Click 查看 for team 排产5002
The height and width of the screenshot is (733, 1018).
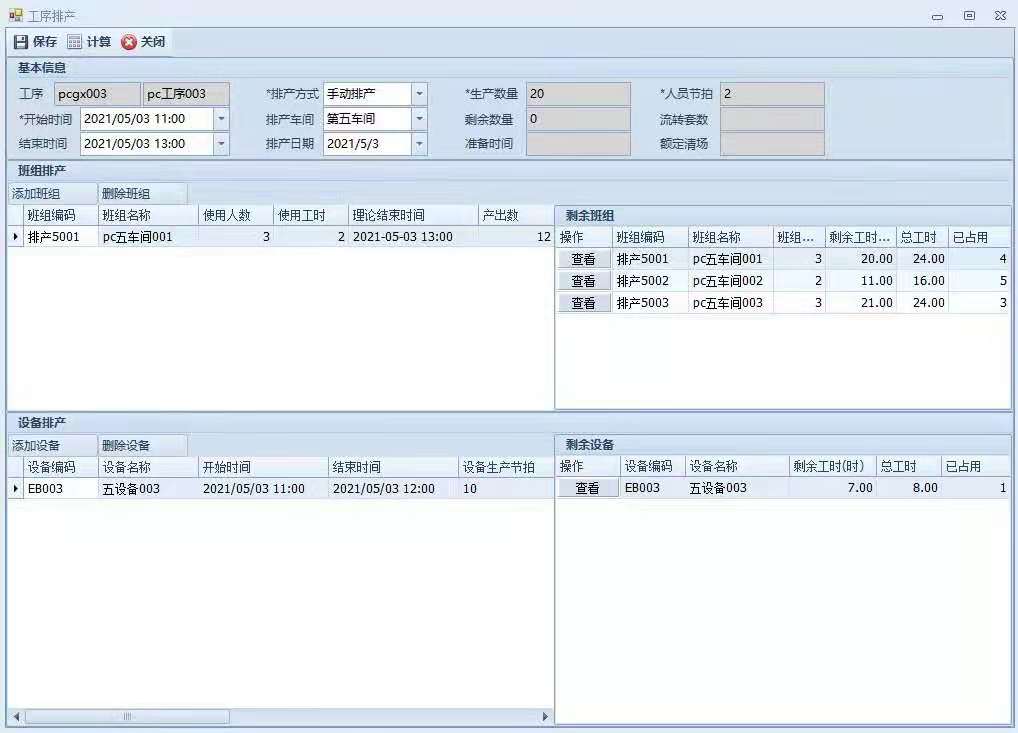point(583,281)
